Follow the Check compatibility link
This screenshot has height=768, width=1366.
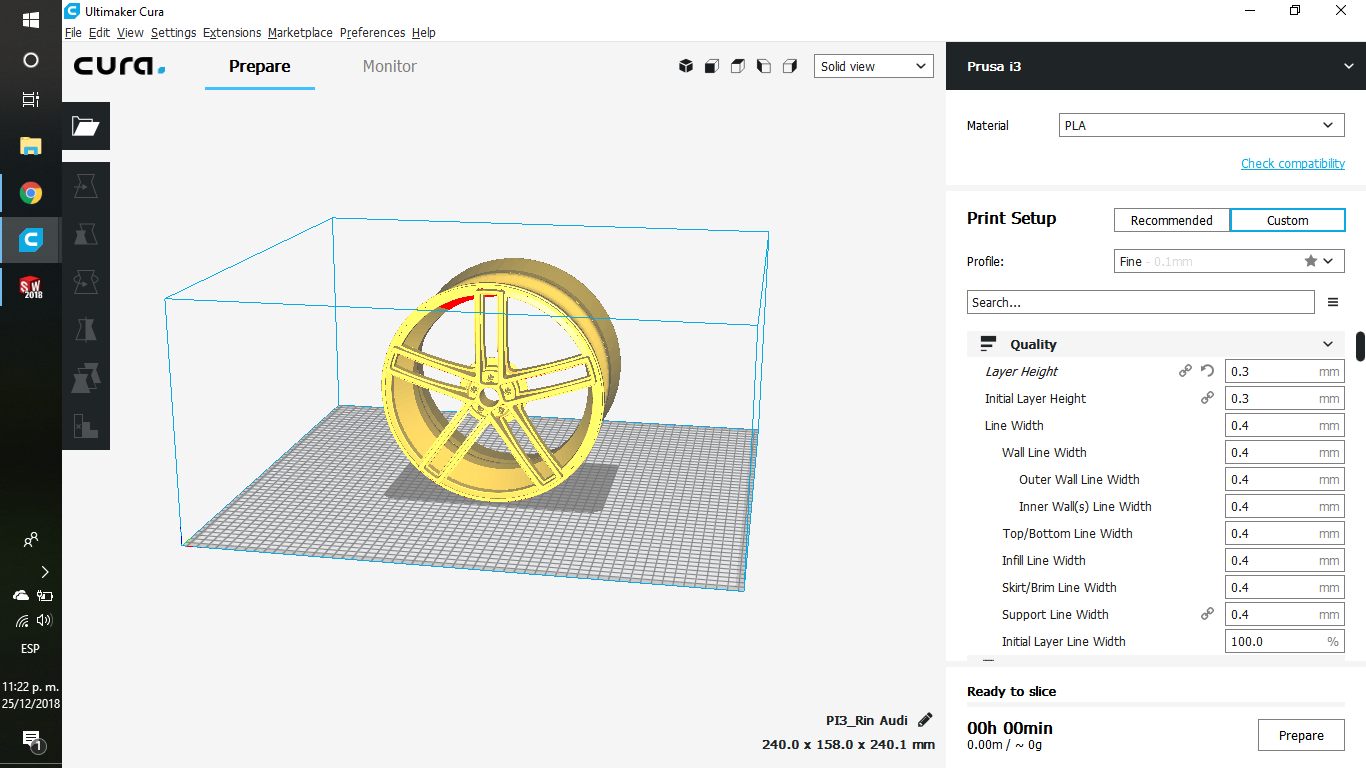(x=1293, y=163)
